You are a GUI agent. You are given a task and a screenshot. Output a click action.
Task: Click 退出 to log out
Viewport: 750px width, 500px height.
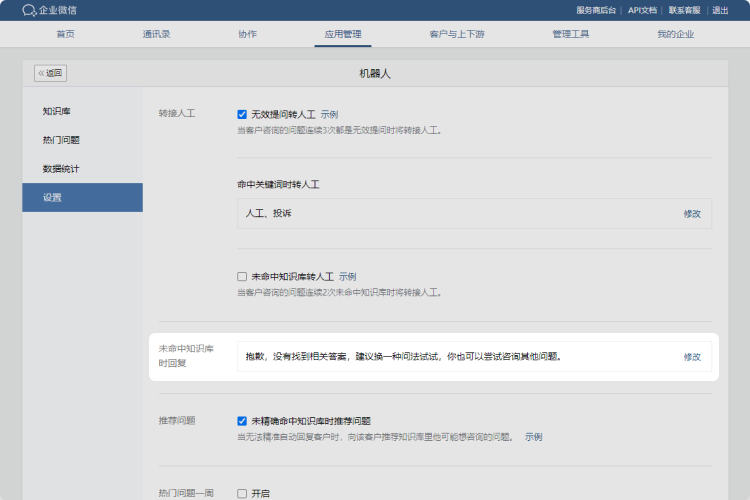(720, 11)
